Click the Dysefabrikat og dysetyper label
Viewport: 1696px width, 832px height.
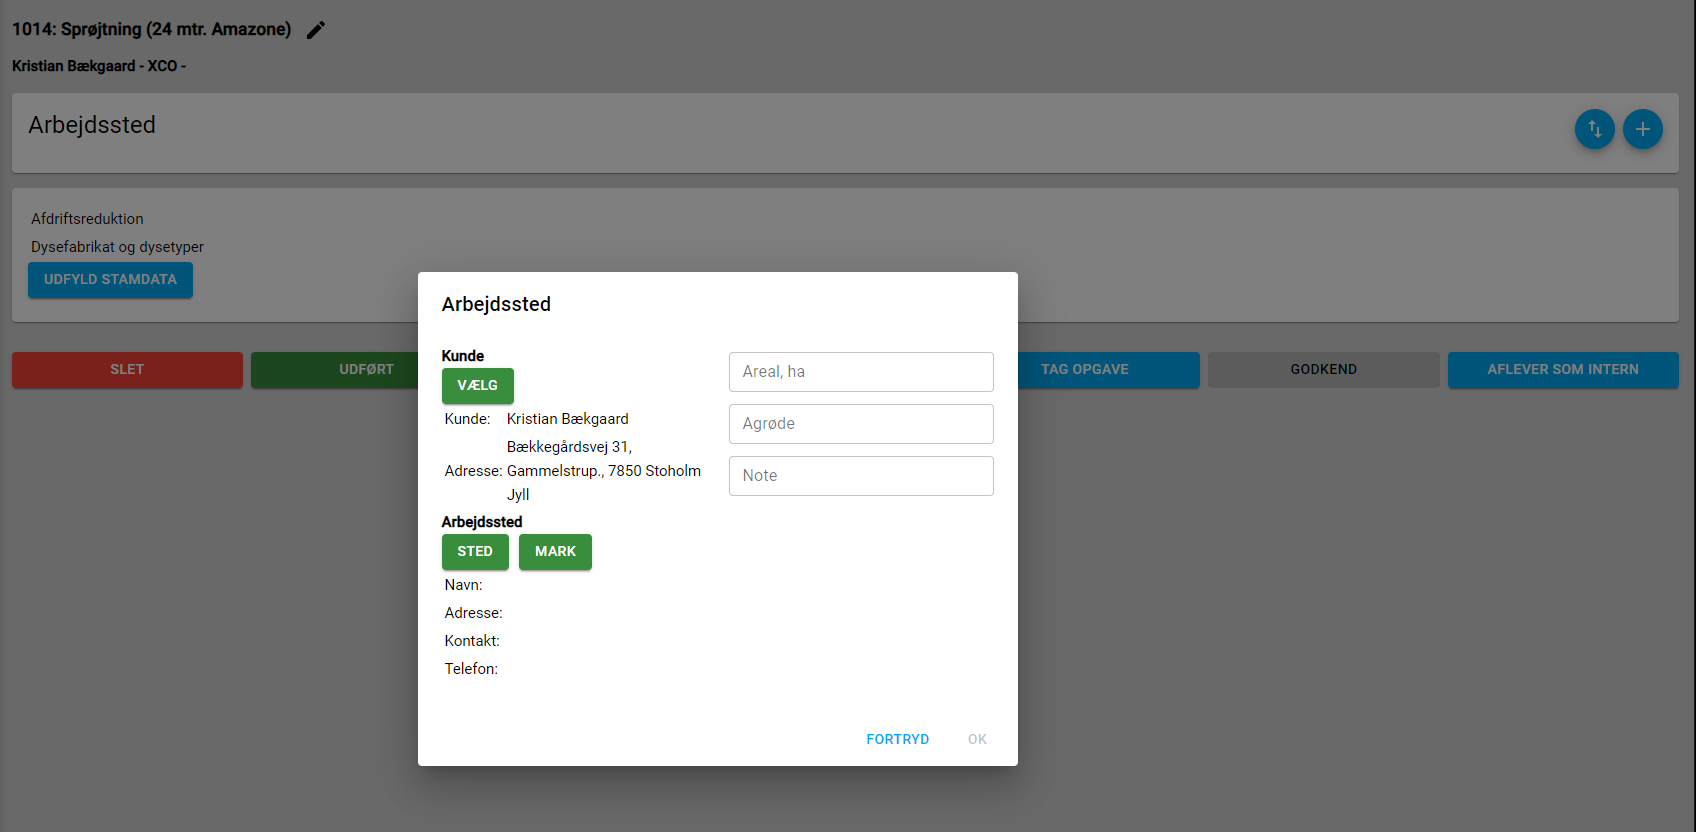(x=117, y=247)
